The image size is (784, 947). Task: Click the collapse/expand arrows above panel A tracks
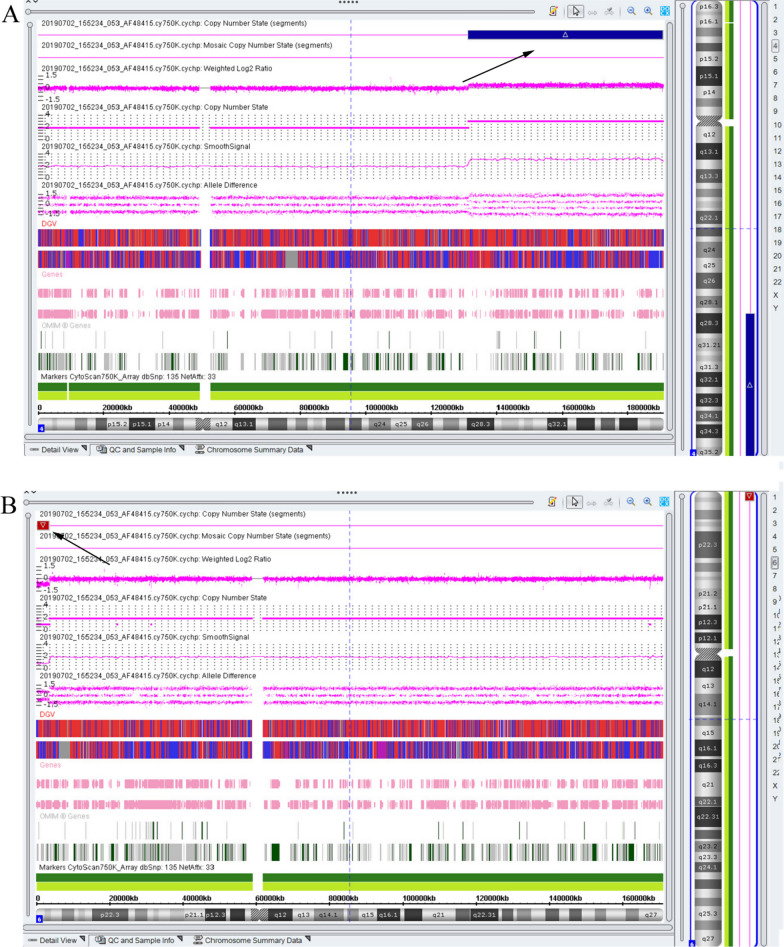click(32, 3)
